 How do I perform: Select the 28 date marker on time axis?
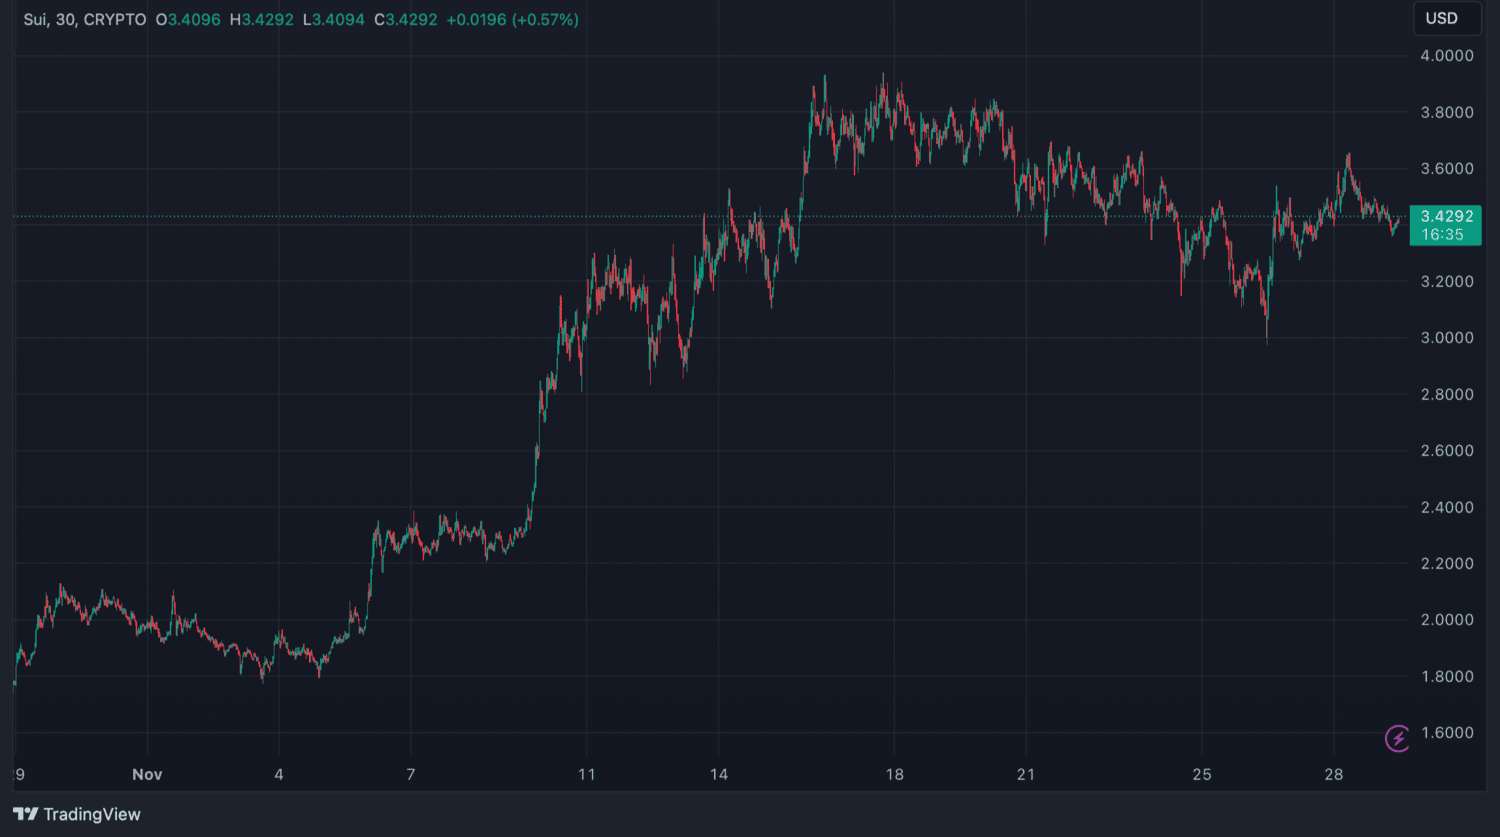[x=1333, y=775]
